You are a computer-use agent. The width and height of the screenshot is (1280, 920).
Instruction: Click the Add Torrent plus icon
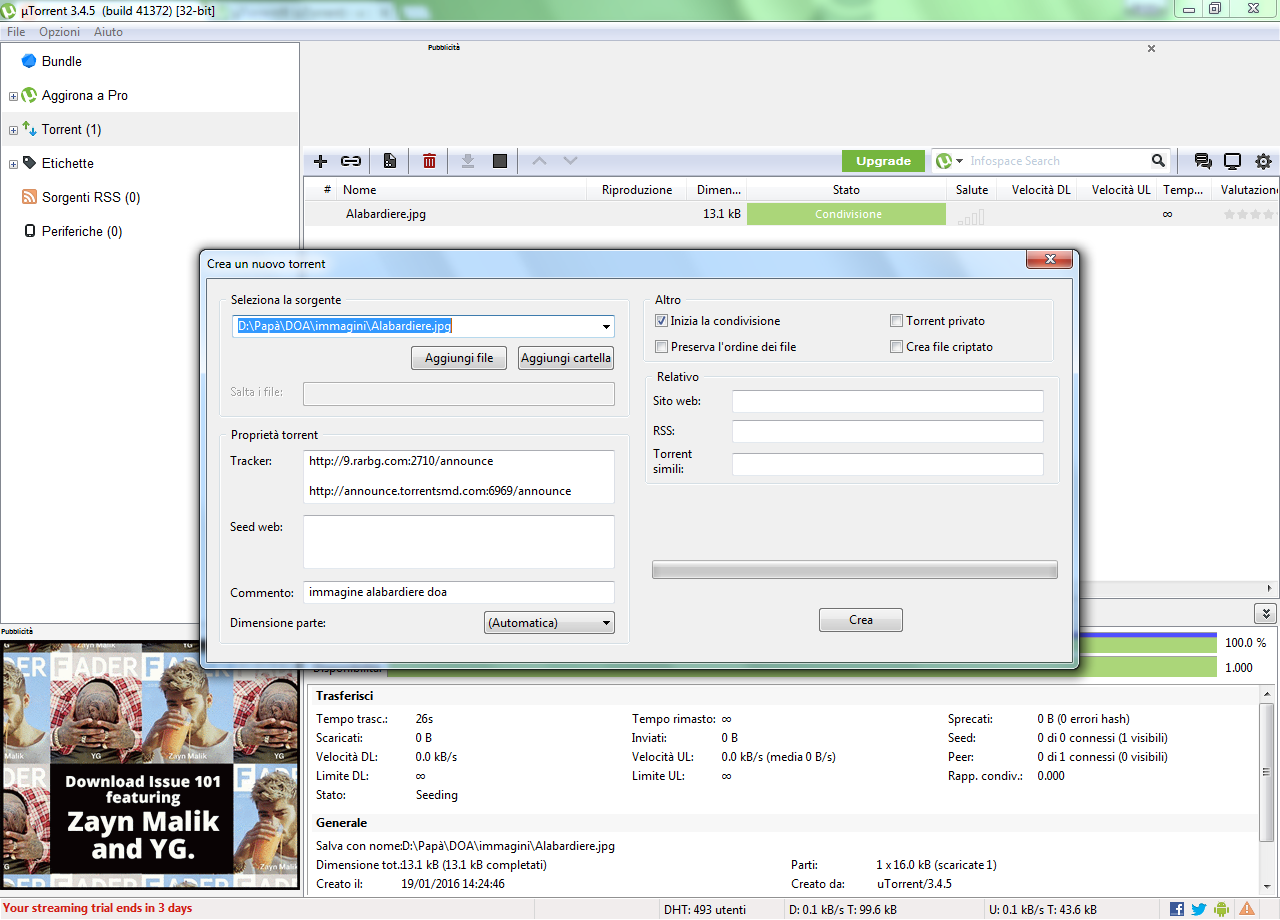[x=320, y=161]
